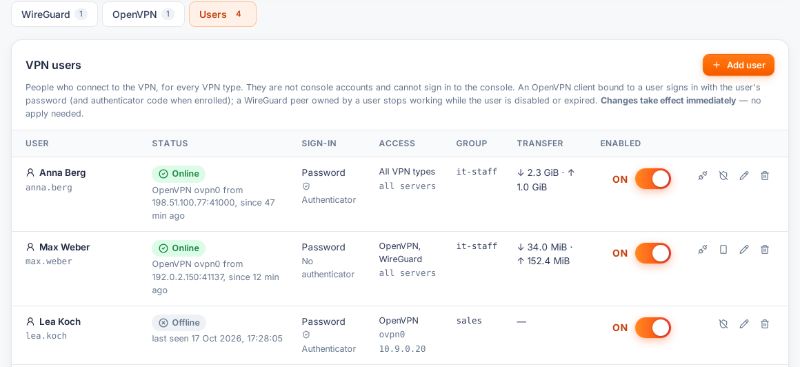The height and width of the screenshot is (367, 800).
Task: Click the Add user button
Action: (x=738, y=65)
